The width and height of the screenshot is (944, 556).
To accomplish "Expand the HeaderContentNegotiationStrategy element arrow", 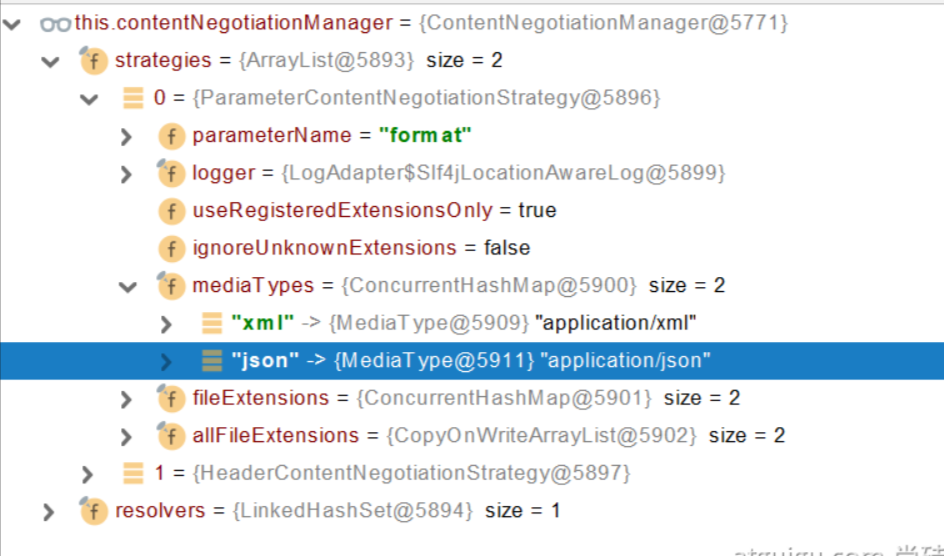I will coord(88,473).
